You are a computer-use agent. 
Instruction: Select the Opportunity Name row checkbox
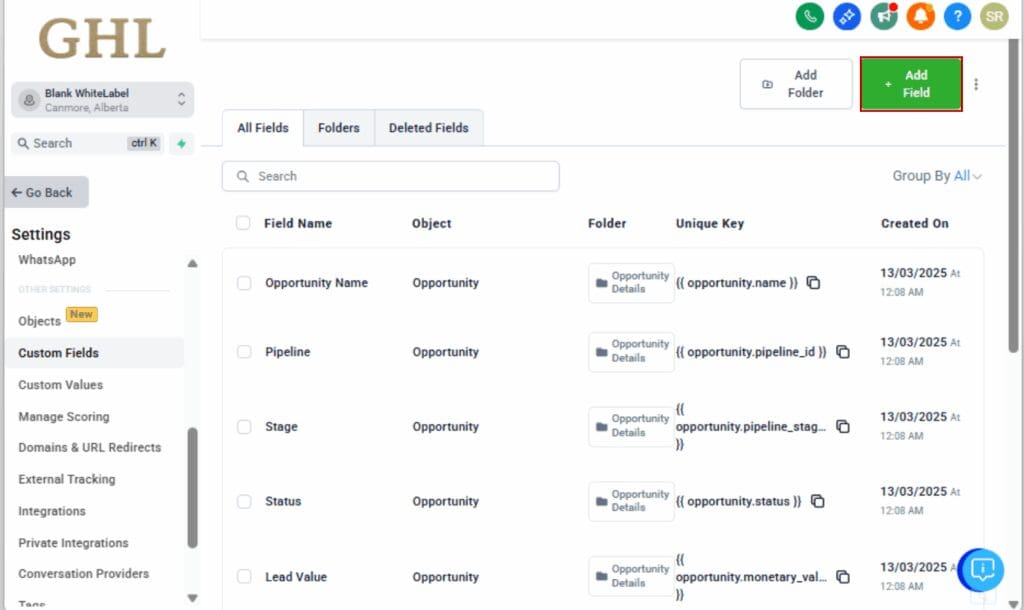coord(243,282)
